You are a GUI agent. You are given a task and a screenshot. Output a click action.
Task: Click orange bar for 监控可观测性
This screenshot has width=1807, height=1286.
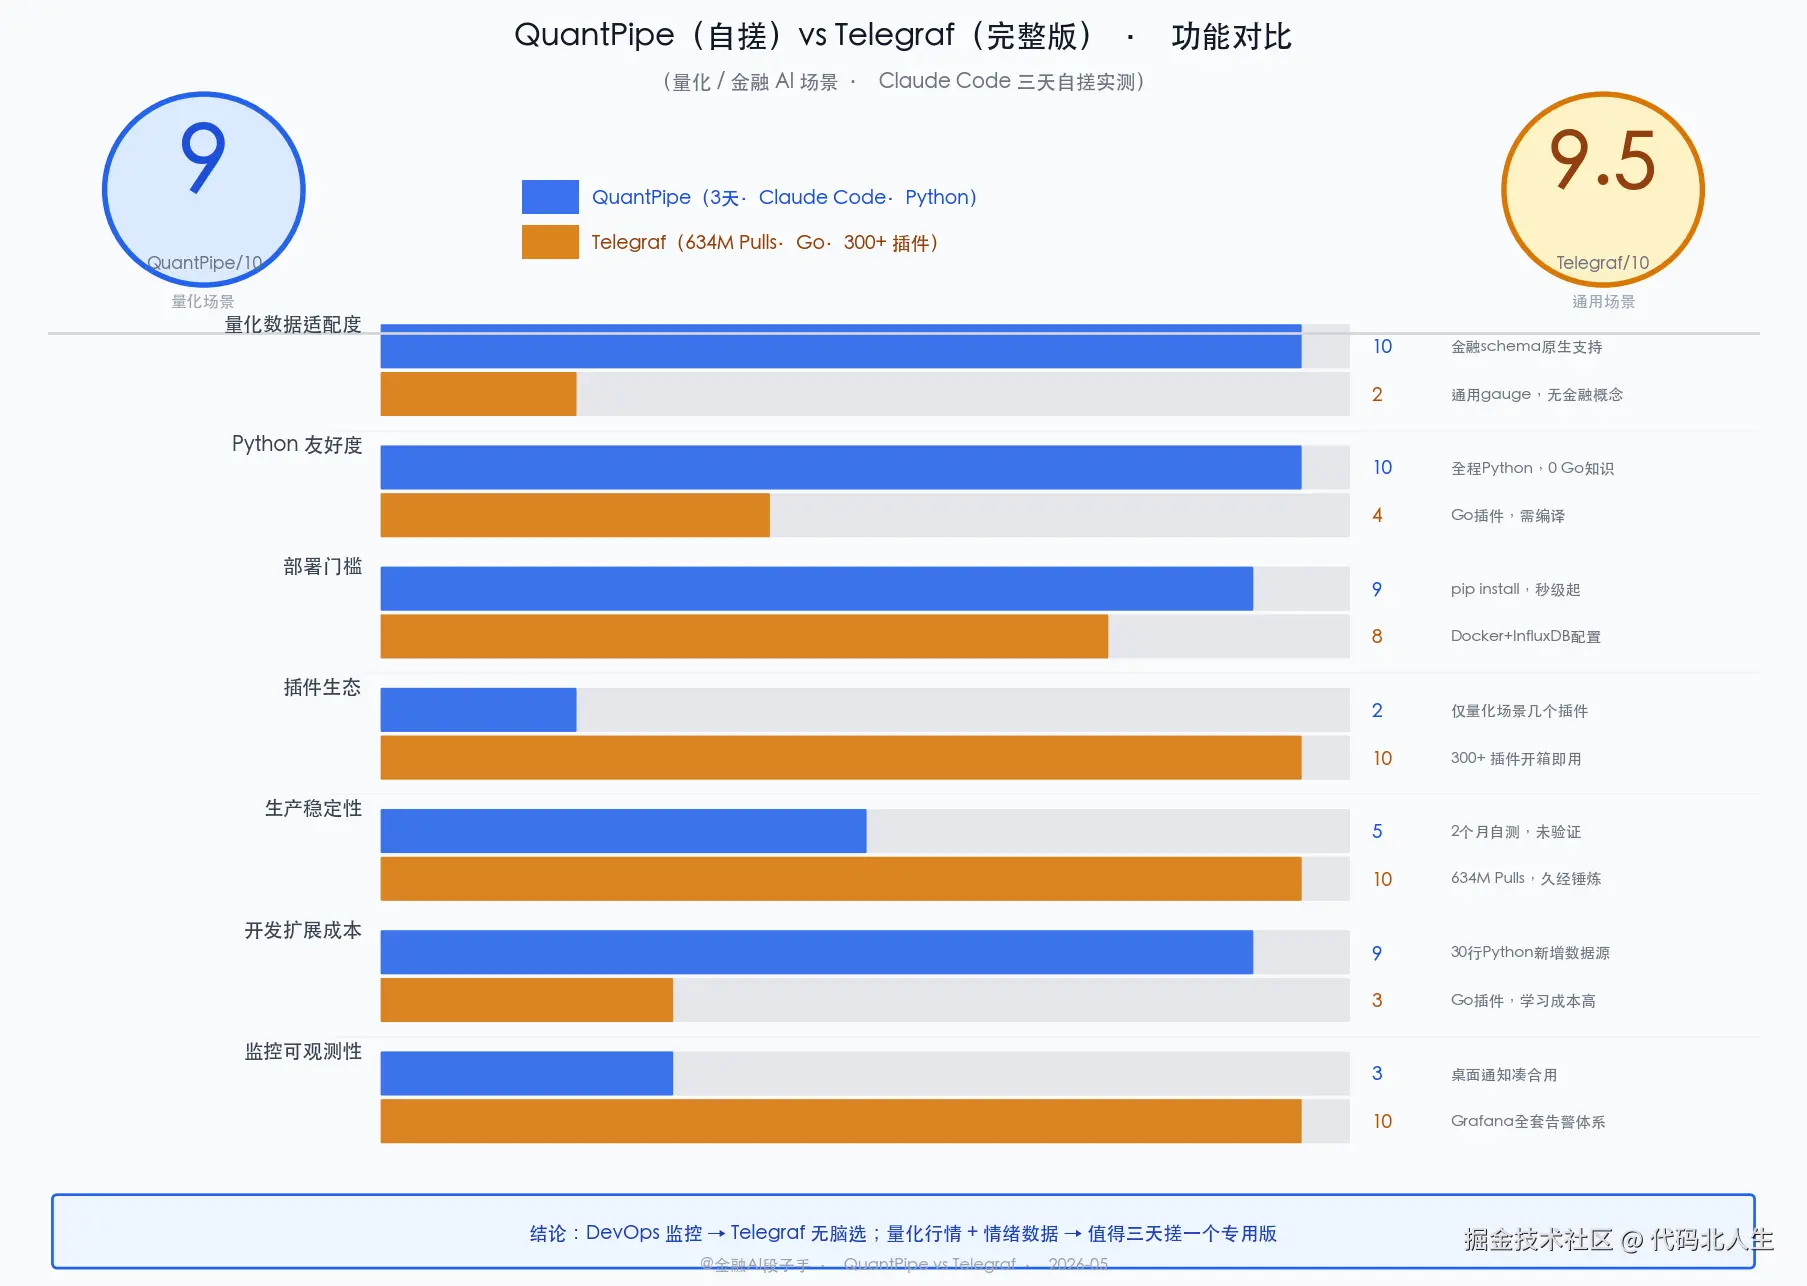[841, 1121]
